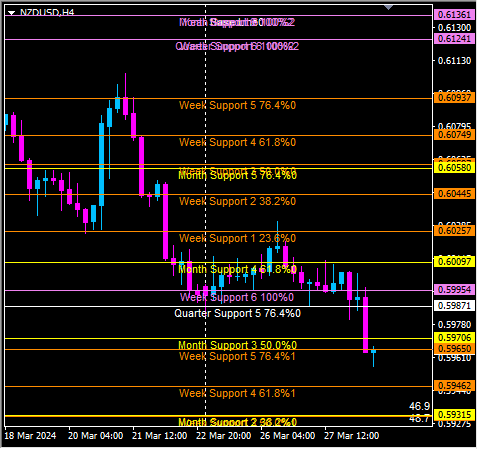Click the 0.59706 yellow price tag
Viewport: 478px width, 449px height.
[454, 338]
